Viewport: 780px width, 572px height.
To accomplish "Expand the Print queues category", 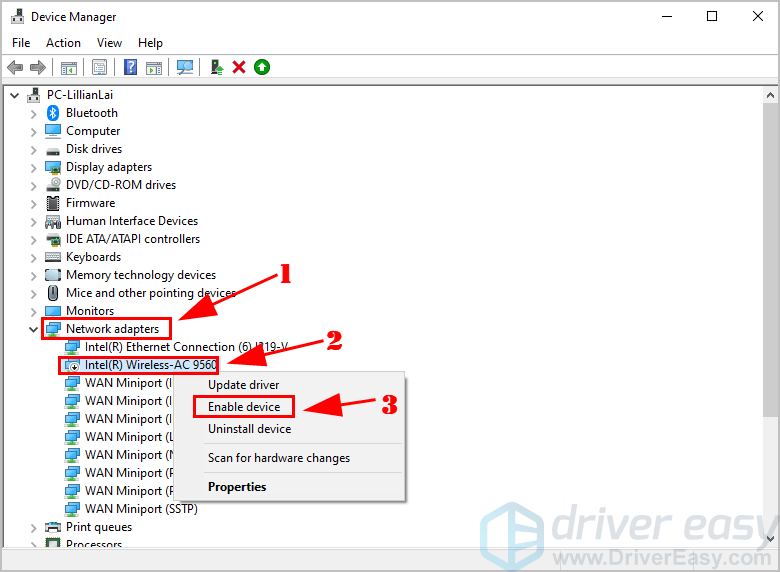I will click(33, 528).
